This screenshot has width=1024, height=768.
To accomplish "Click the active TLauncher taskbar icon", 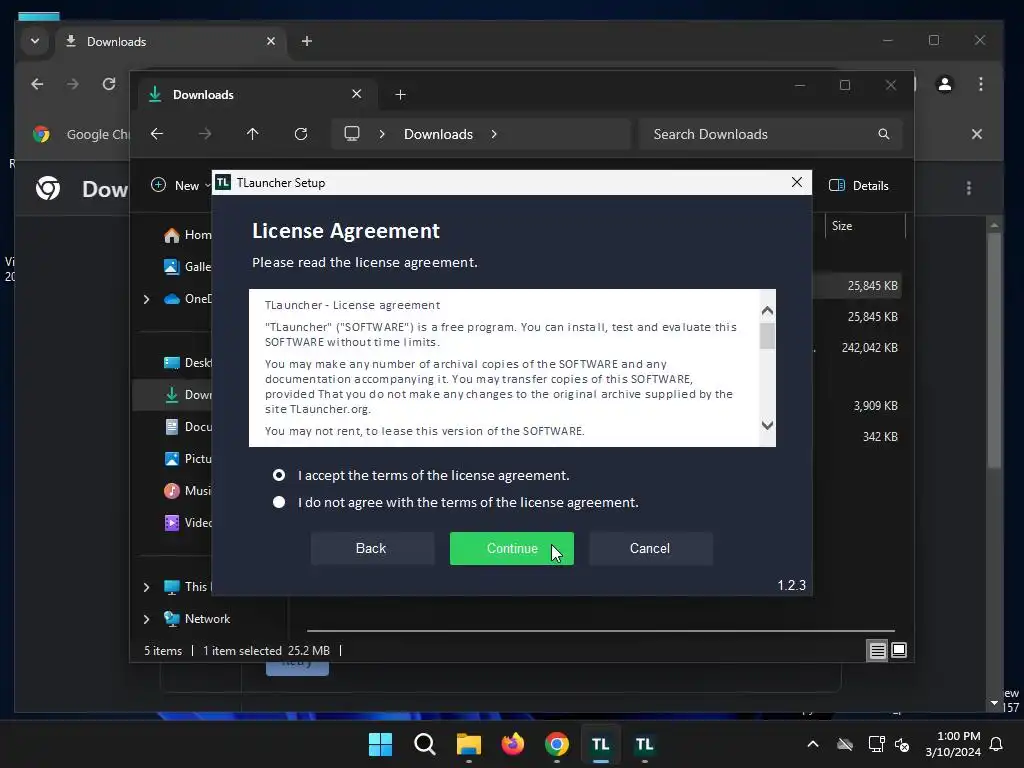I will click(x=601, y=744).
